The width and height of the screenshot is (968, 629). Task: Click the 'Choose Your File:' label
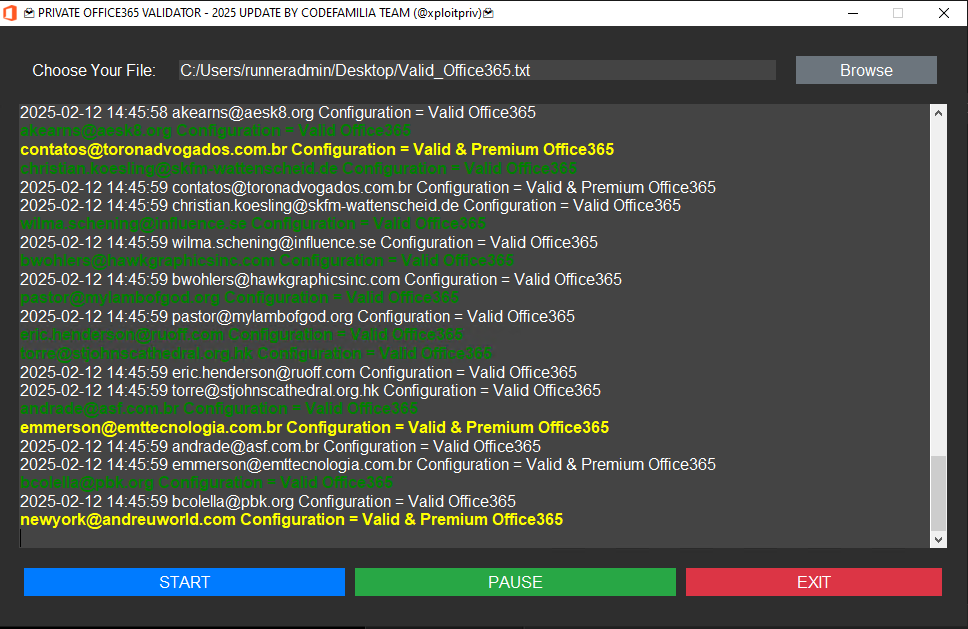coord(94,70)
